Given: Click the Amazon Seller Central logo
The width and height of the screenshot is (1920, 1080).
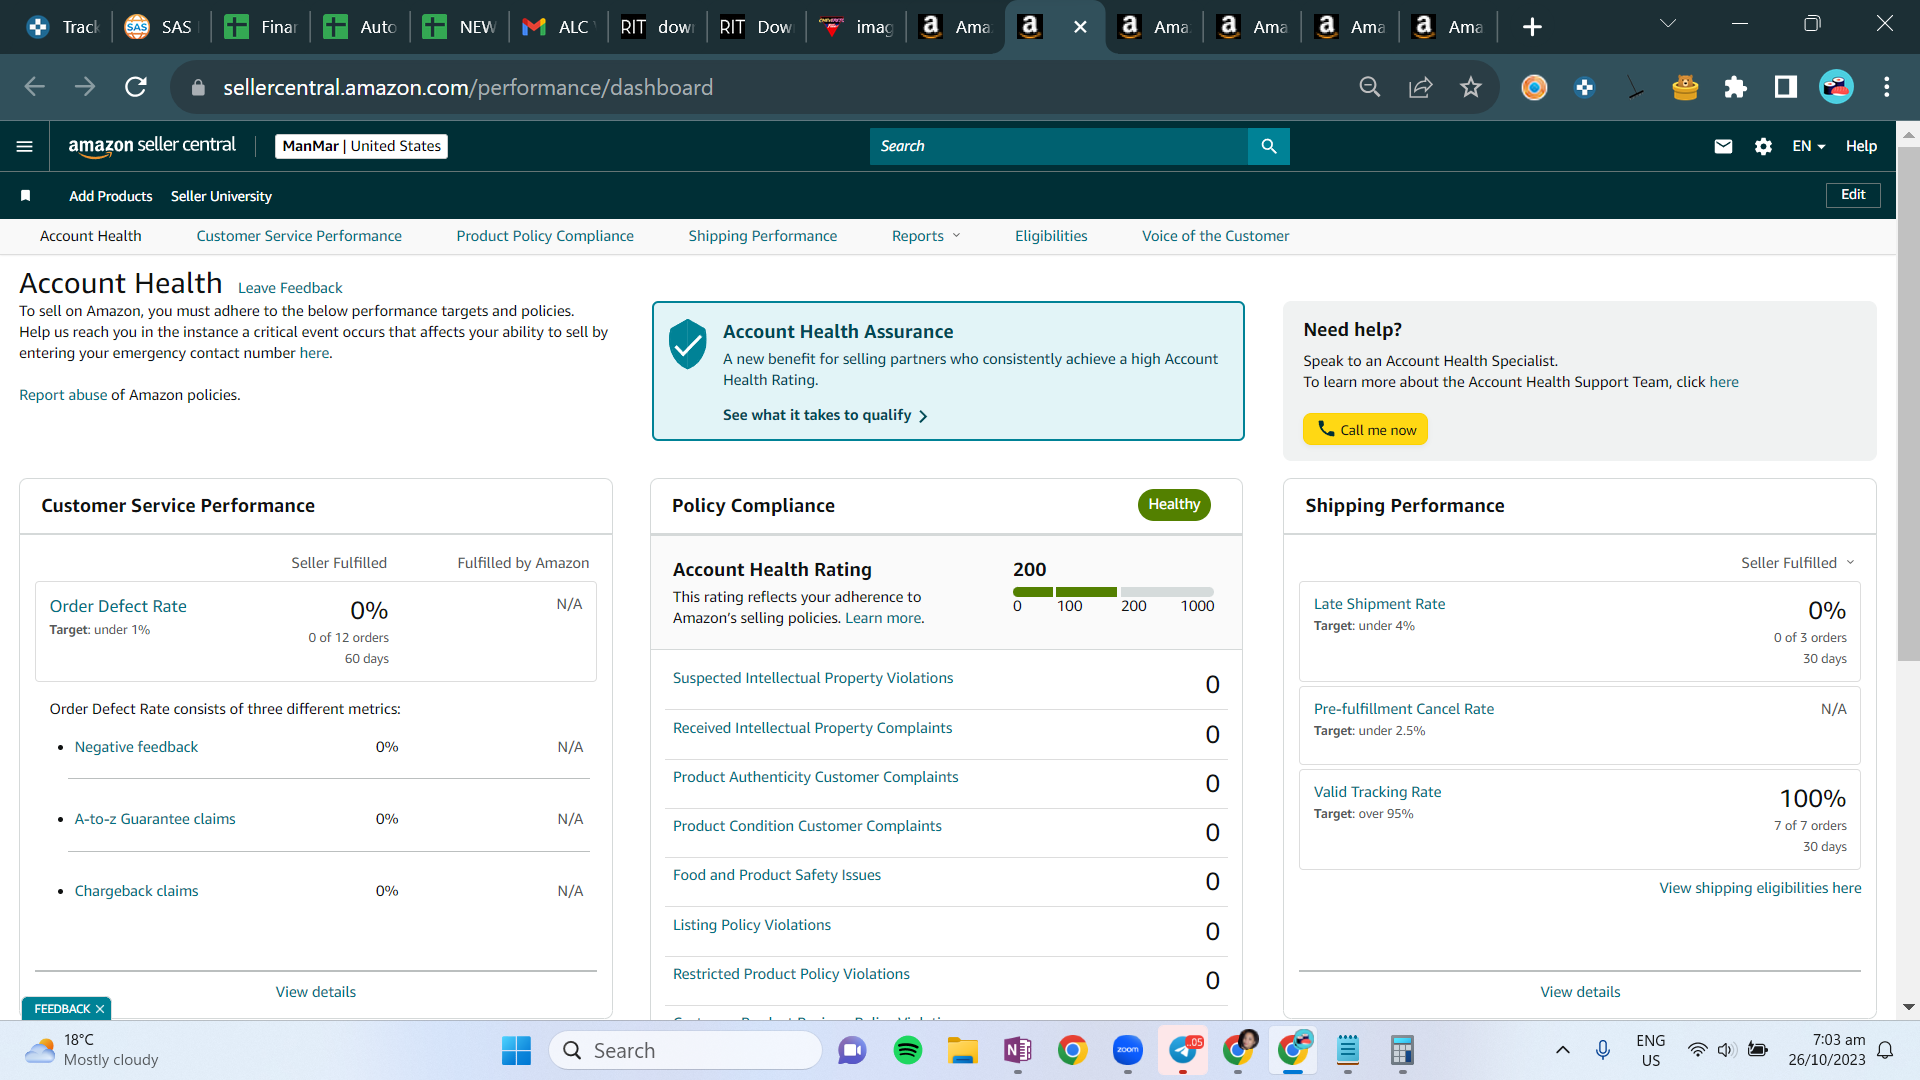Looking at the screenshot, I should click(152, 146).
